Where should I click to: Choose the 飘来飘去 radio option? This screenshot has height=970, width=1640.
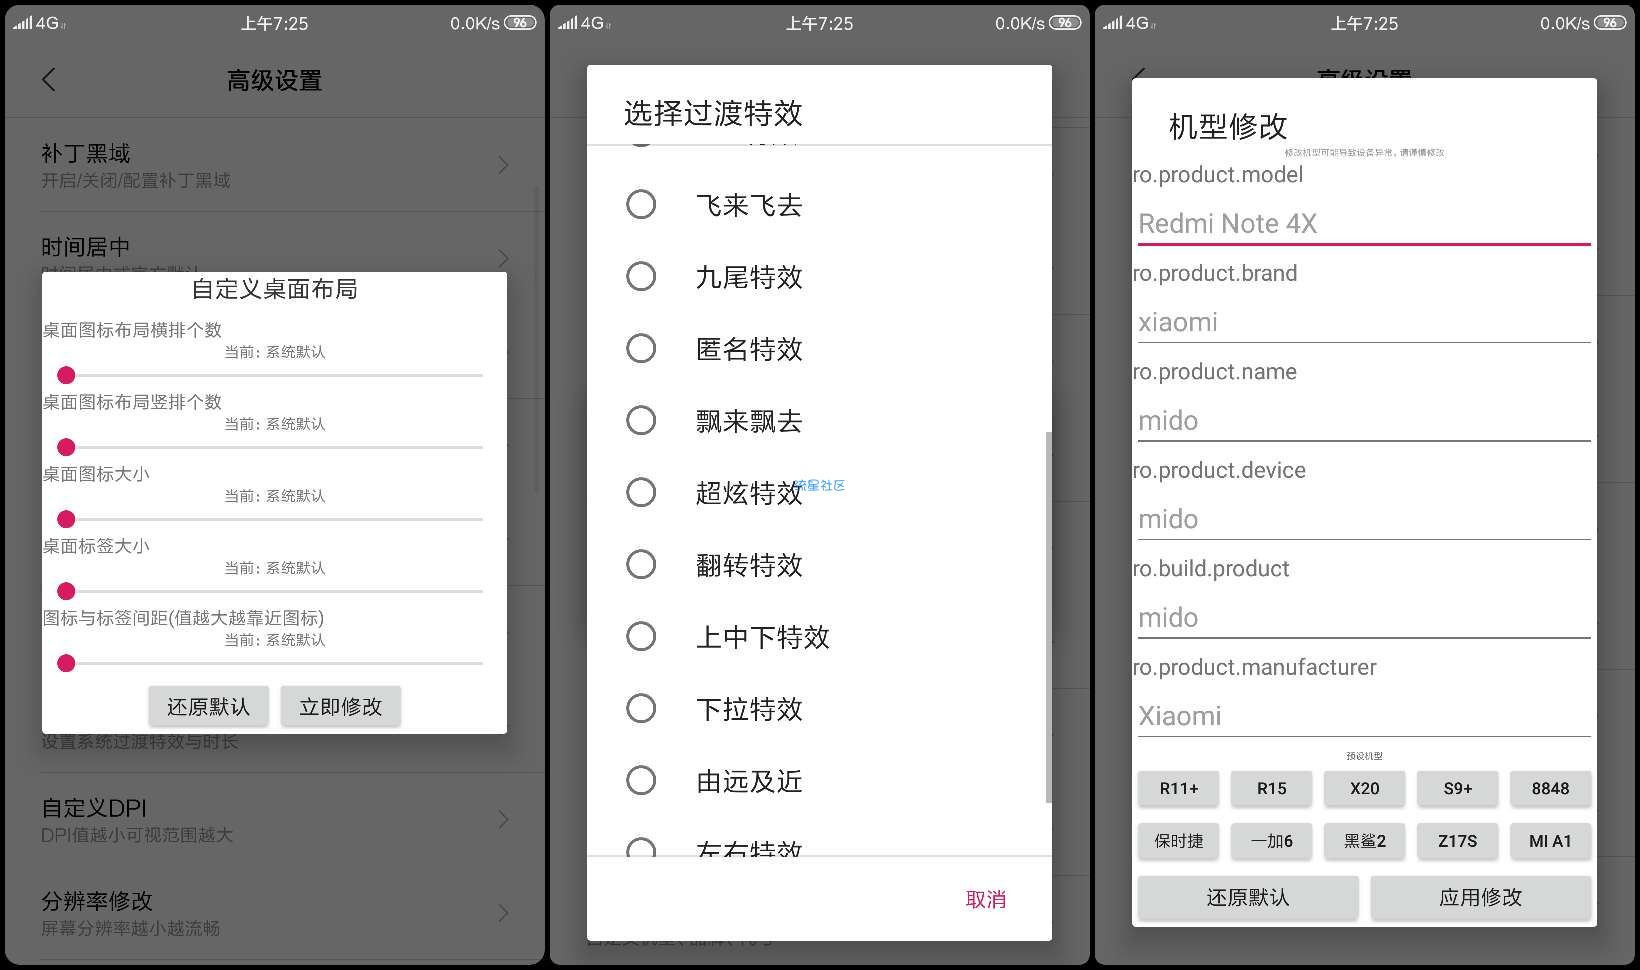tap(641, 421)
